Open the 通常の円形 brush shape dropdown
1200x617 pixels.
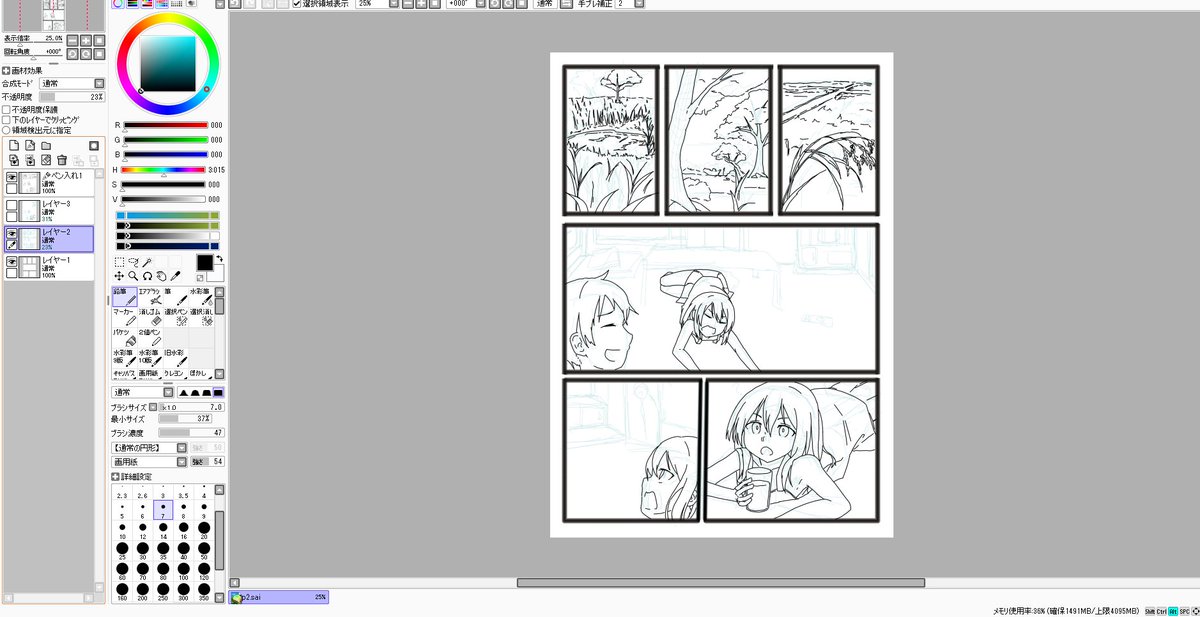coord(182,448)
